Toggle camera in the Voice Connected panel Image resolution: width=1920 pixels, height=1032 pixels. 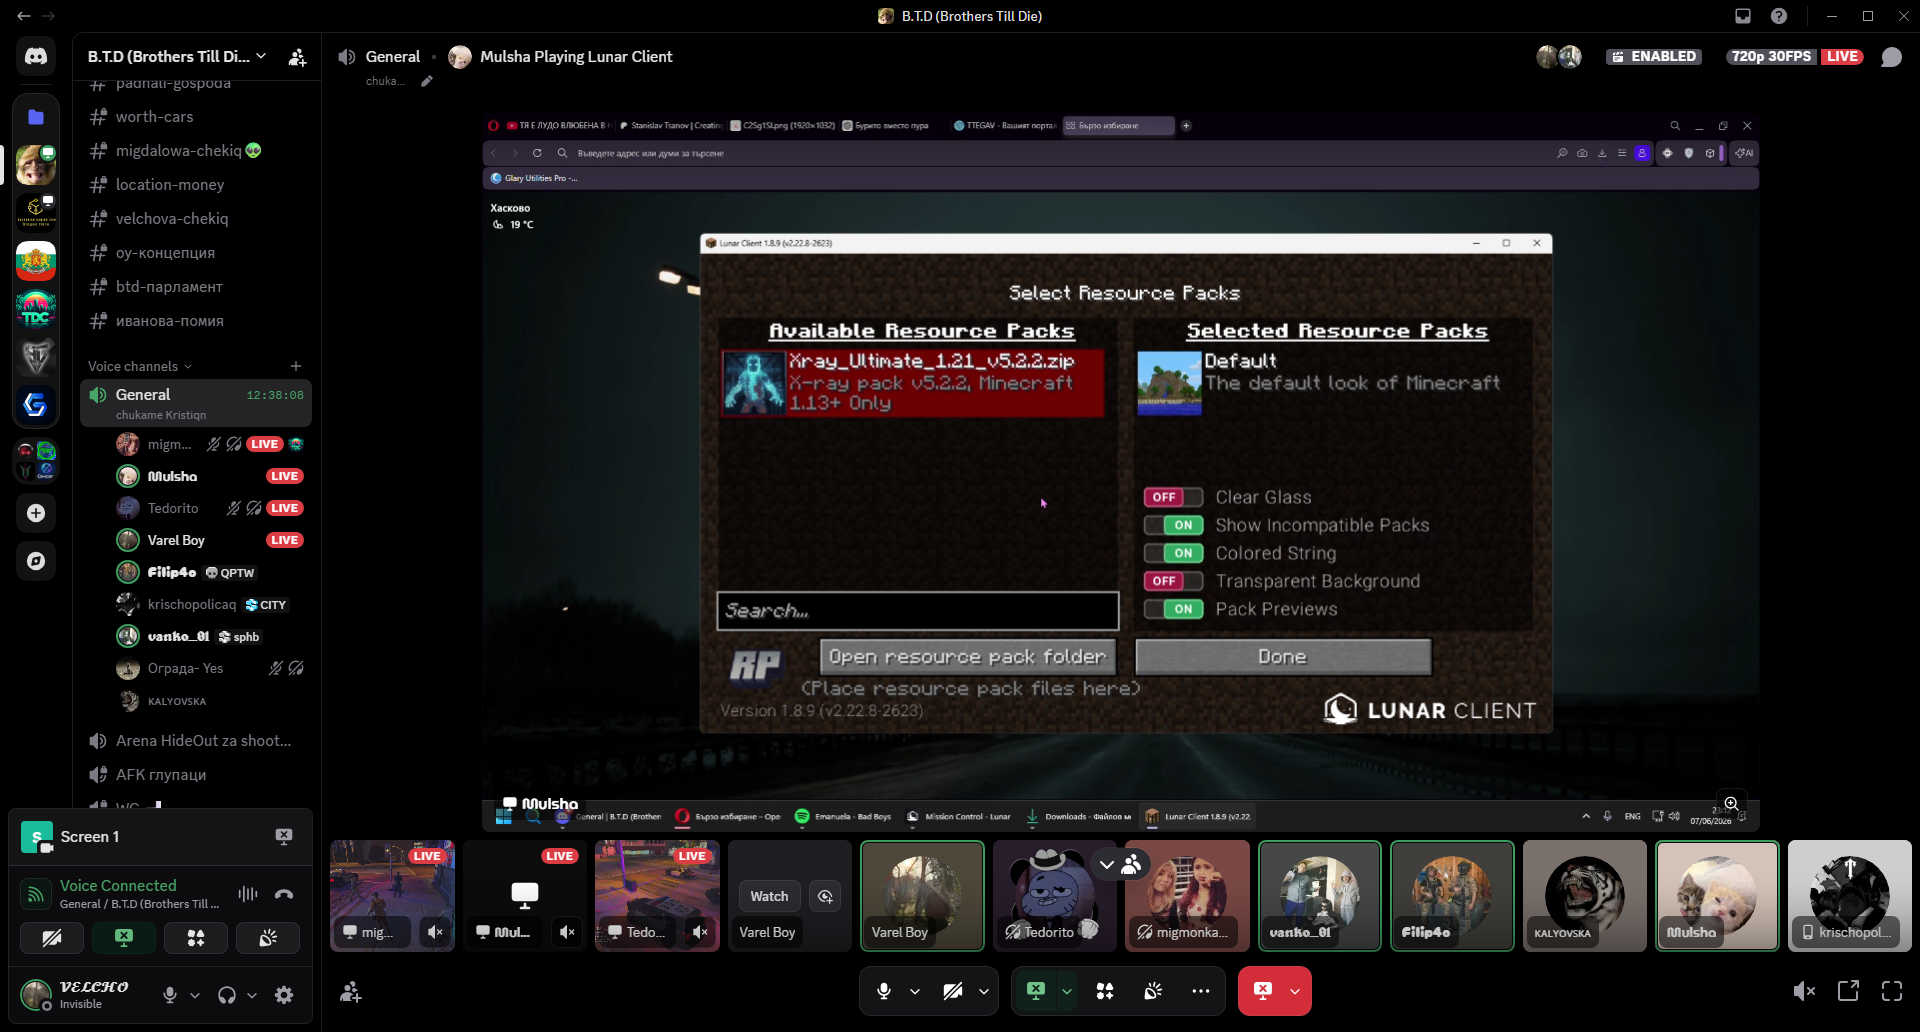(x=52, y=938)
